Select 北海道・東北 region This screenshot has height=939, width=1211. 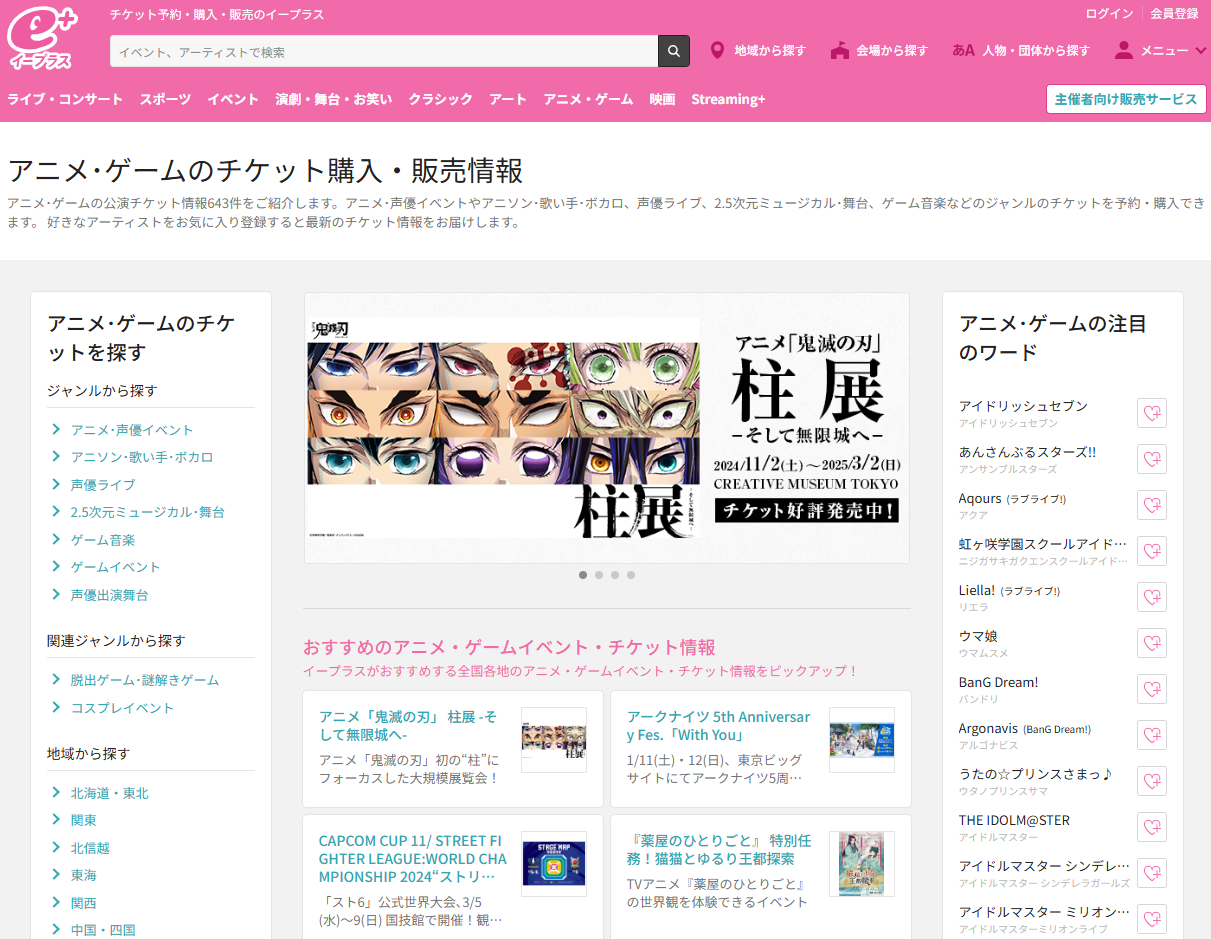click(110, 793)
